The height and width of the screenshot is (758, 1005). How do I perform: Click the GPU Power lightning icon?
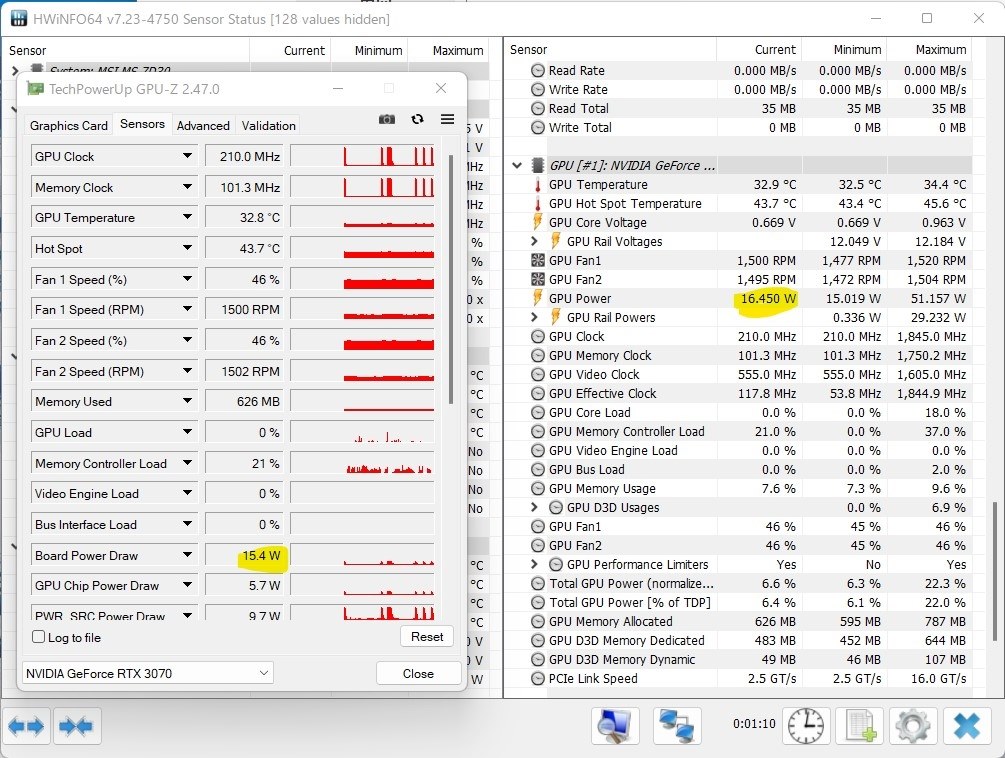pos(538,298)
